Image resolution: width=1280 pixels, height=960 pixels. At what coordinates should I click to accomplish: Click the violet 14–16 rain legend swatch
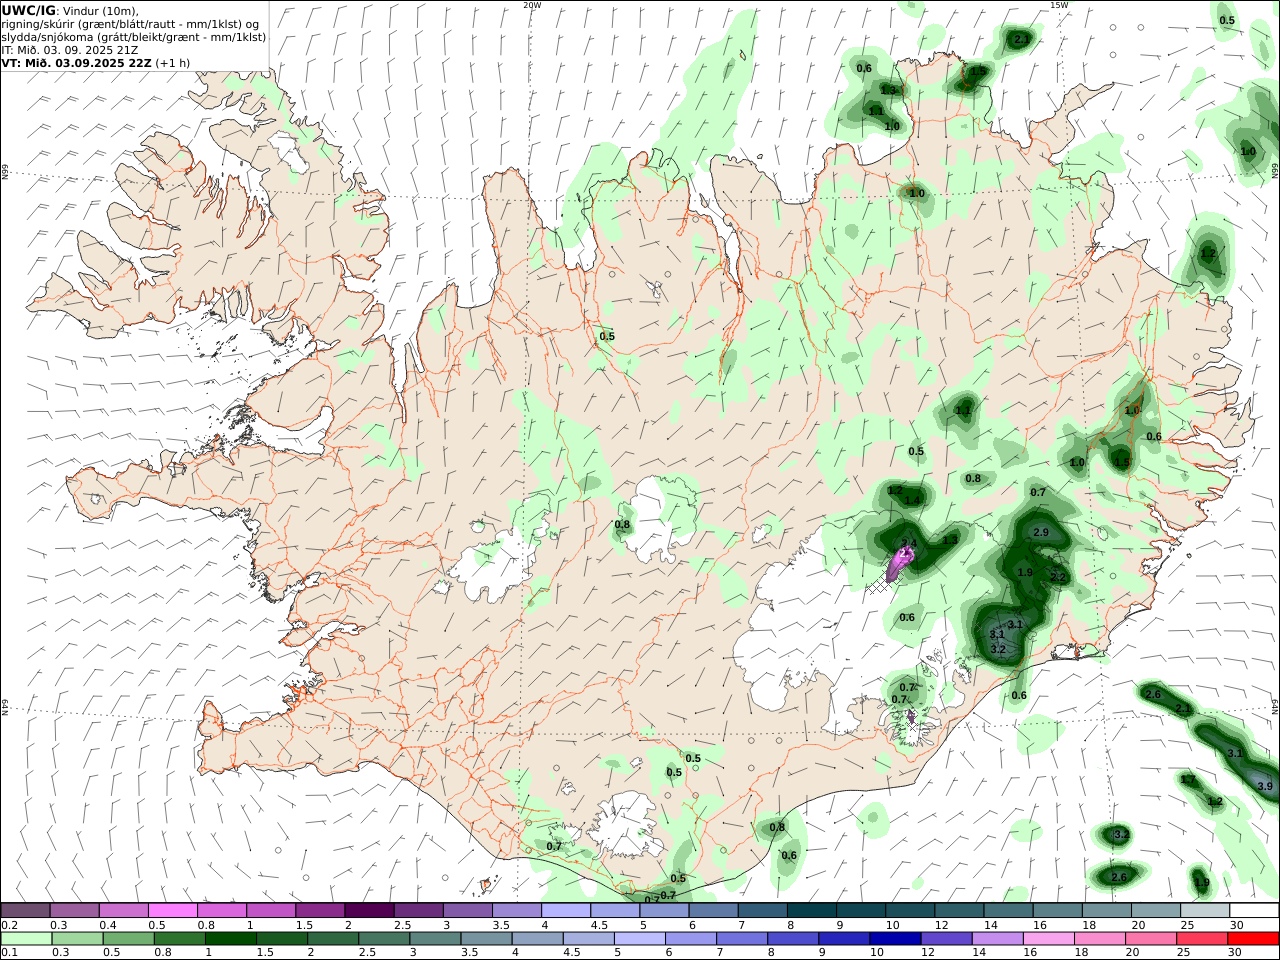[x=998, y=939]
